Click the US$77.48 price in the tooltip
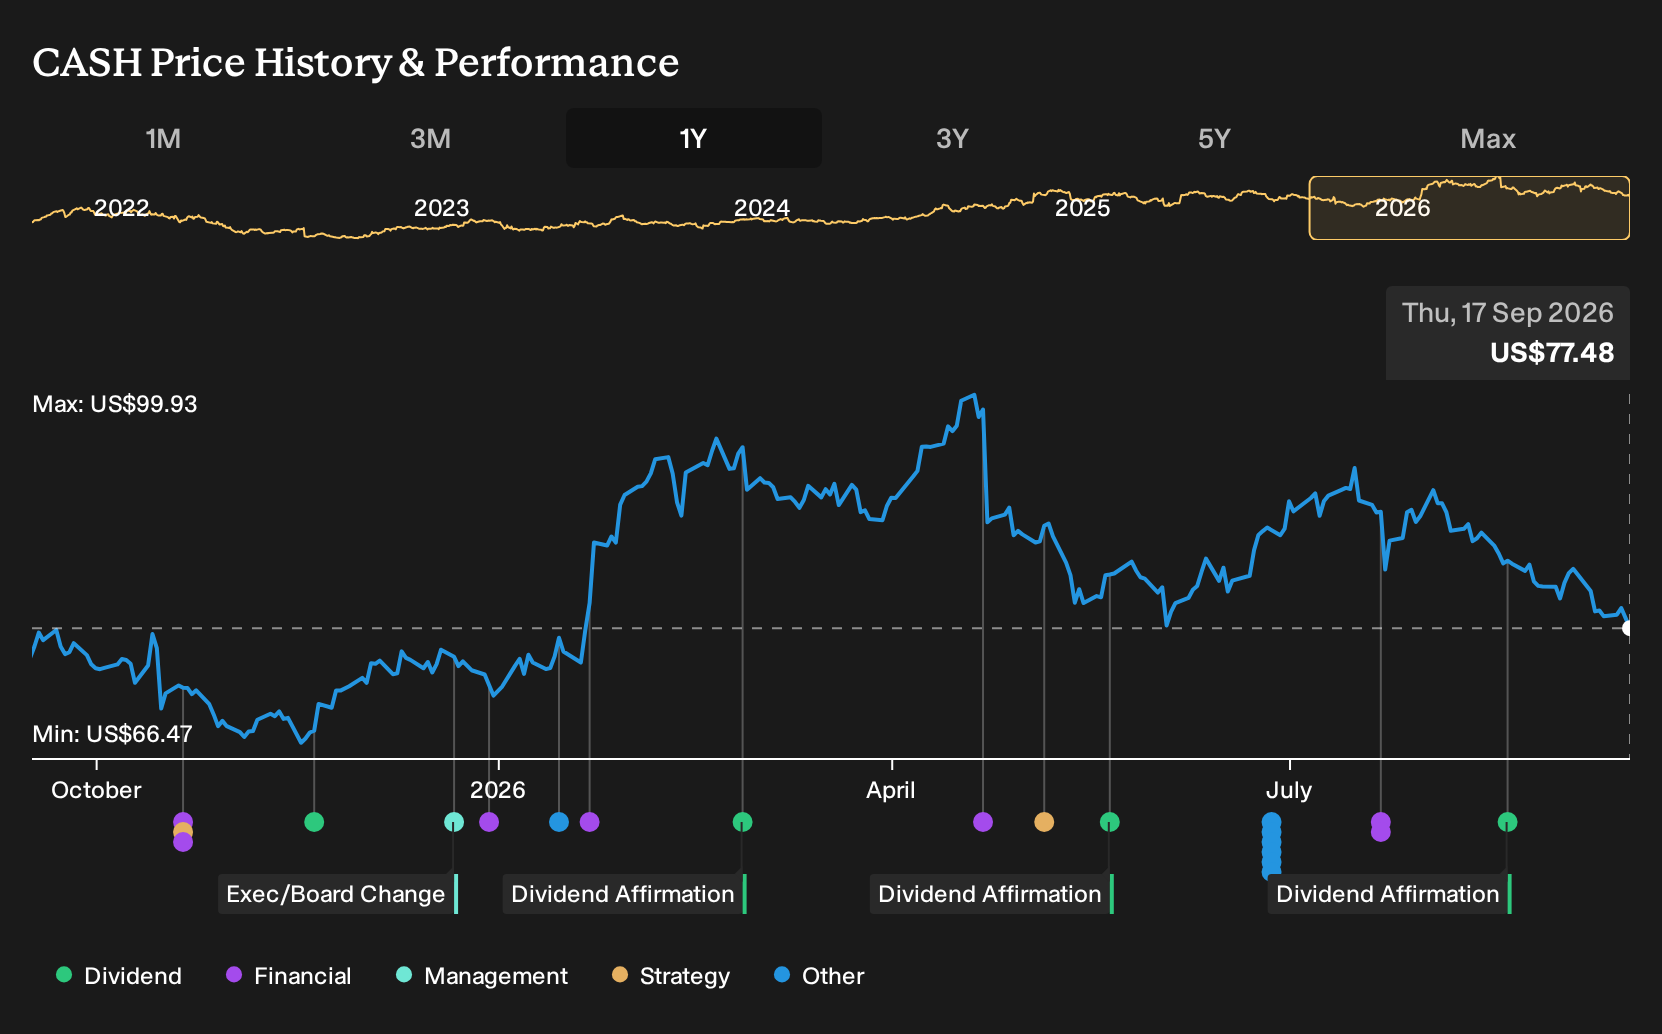Viewport: 1662px width, 1034px height. pos(1552,353)
